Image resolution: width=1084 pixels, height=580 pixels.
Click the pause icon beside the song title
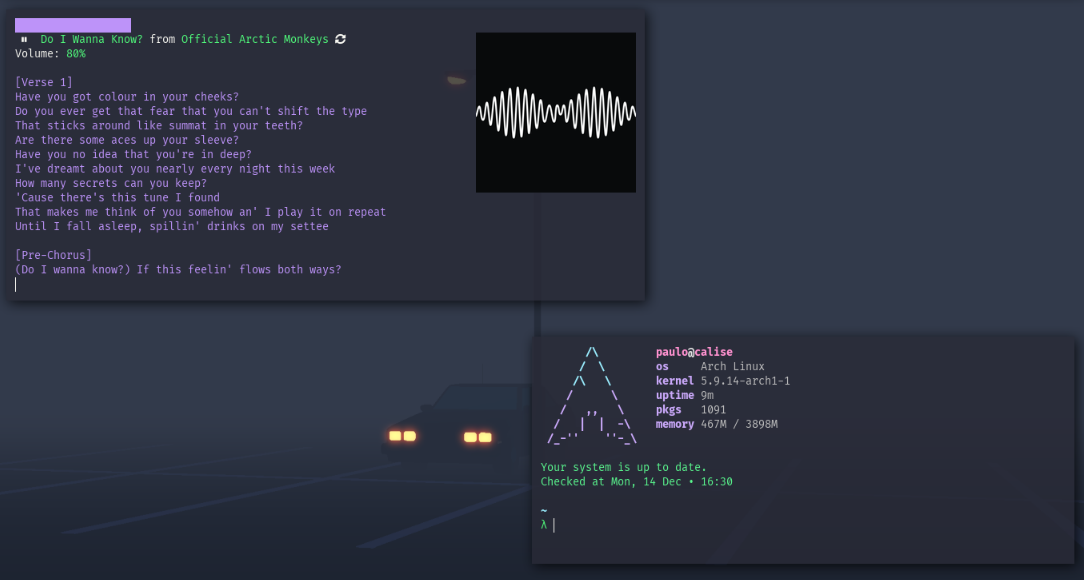(24, 39)
